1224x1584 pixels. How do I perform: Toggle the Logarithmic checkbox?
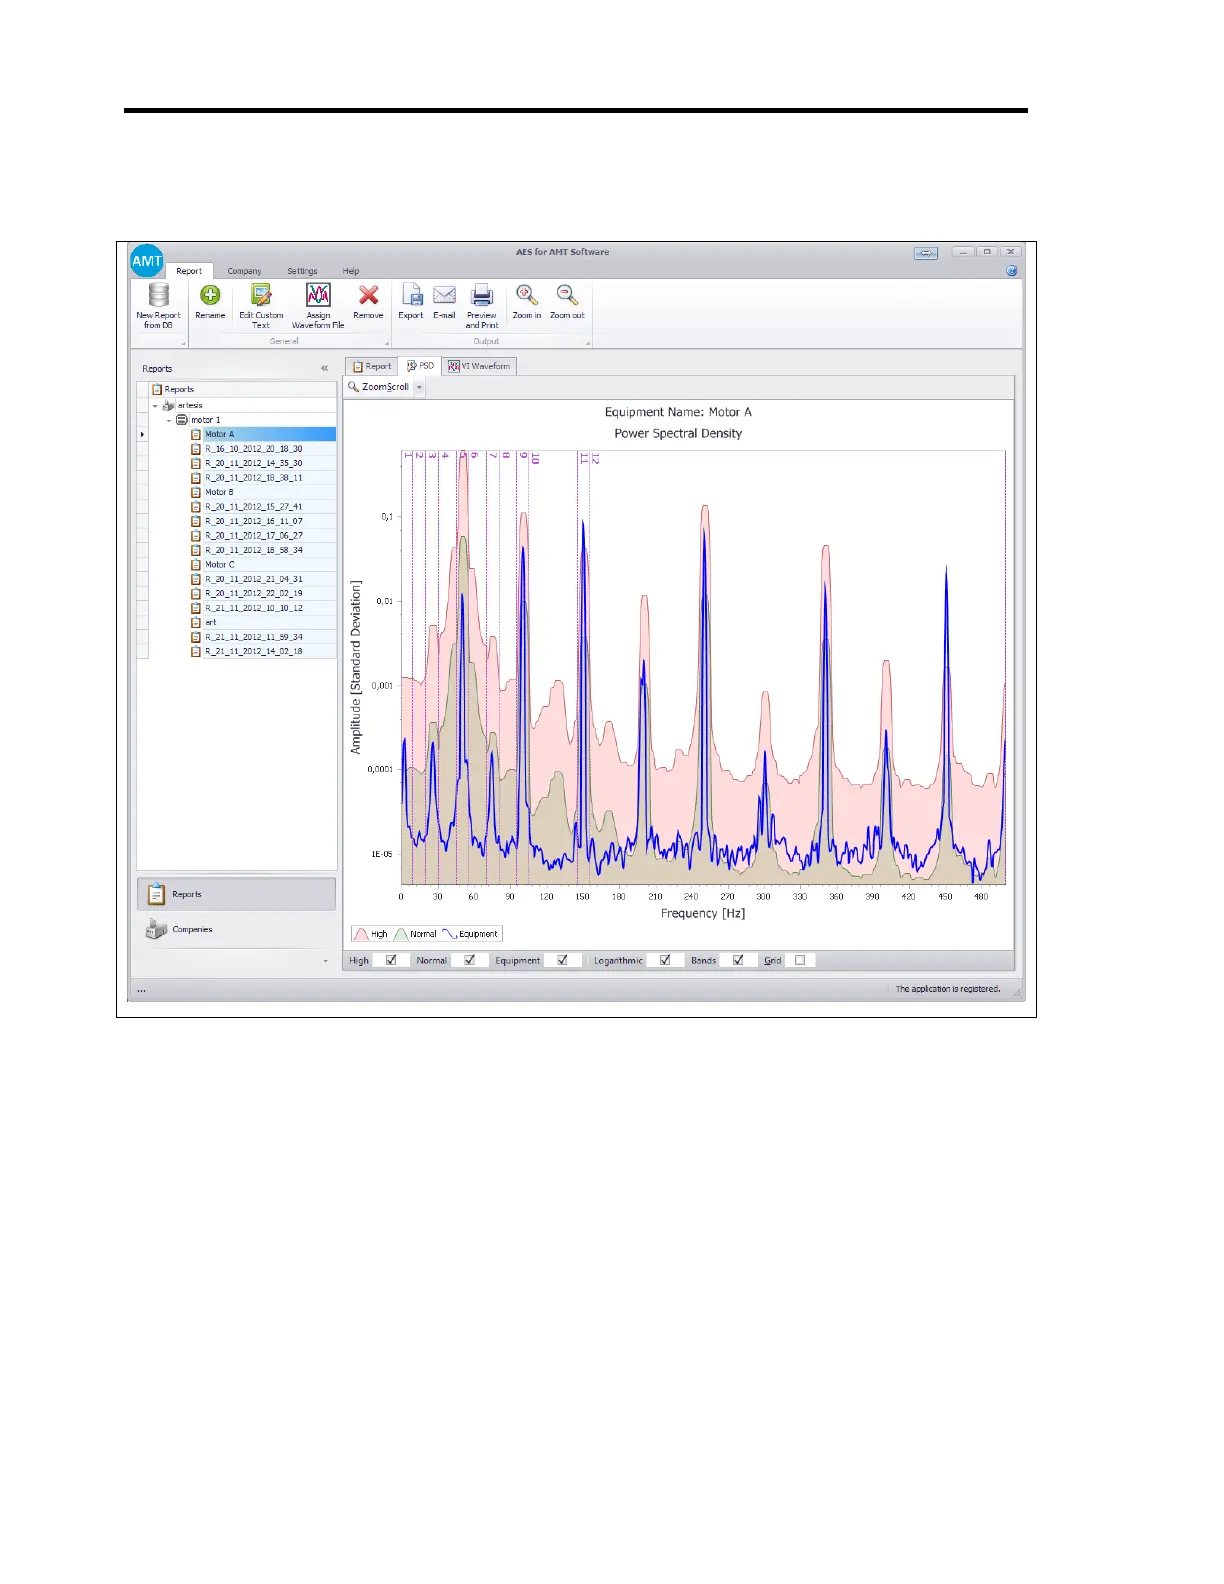pos(665,960)
